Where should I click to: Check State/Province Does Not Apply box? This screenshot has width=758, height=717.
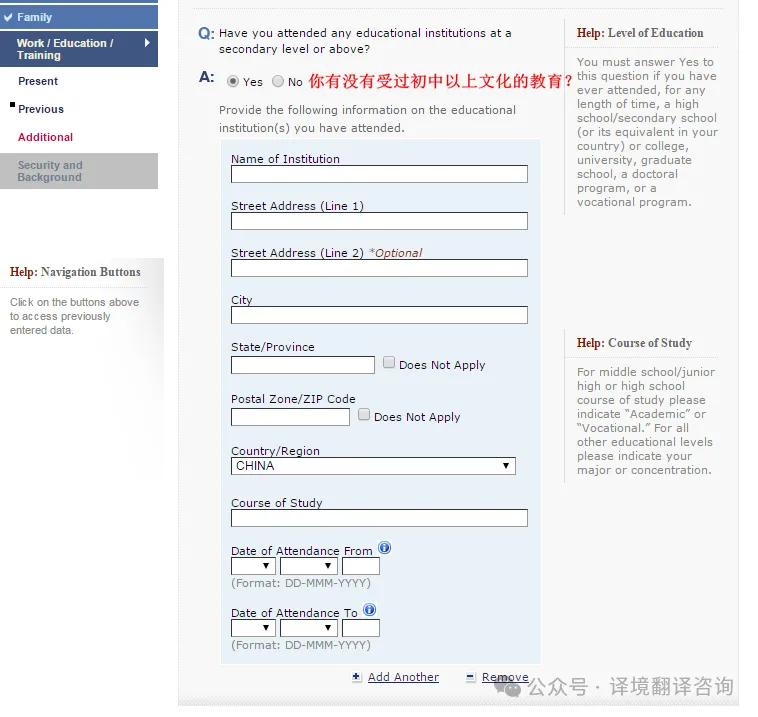coord(389,364)
